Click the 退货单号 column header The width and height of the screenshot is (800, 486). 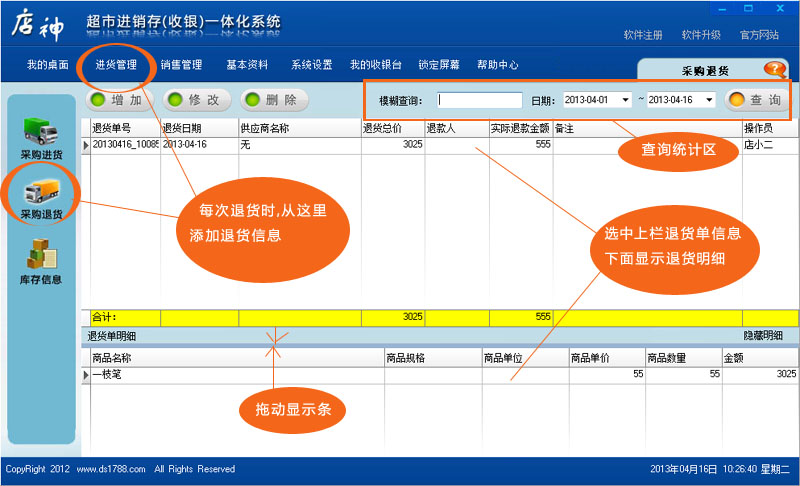(126, 129)
